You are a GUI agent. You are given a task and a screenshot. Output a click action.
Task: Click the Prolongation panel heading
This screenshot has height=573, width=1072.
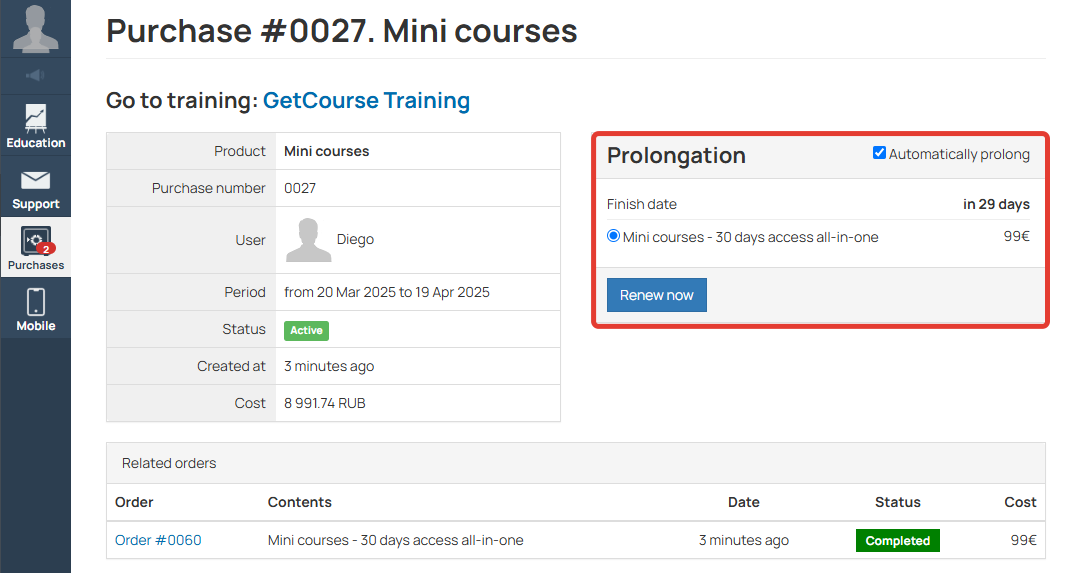[x=676, y=155]
